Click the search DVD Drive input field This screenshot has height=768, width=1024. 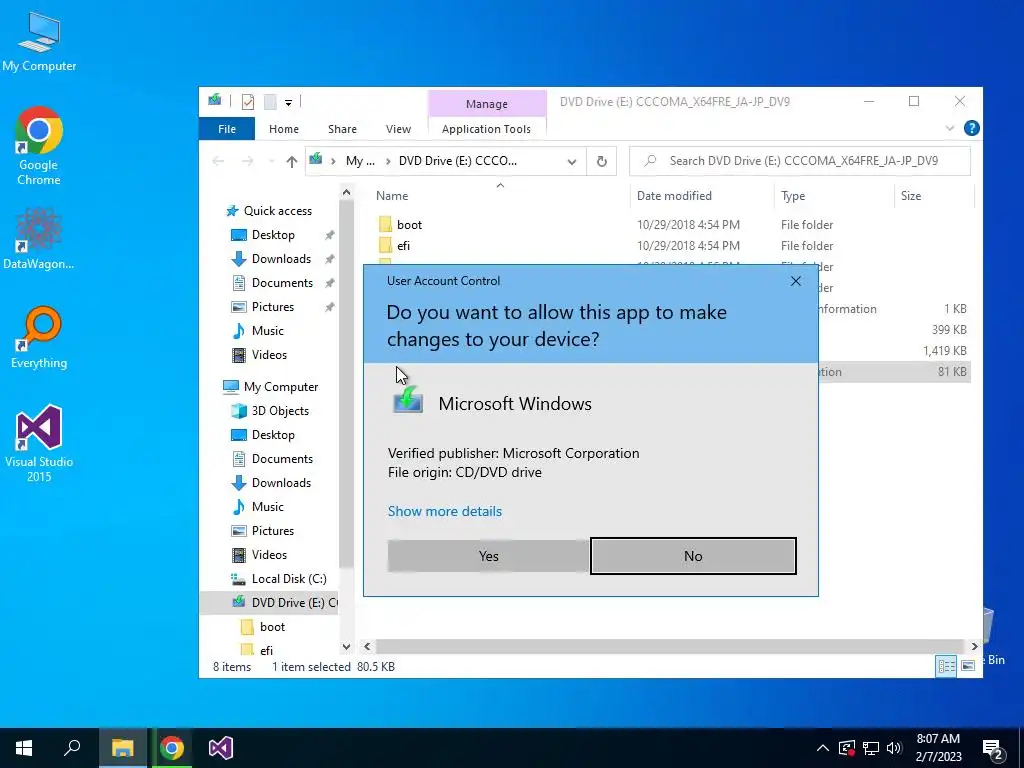[800, 161]
